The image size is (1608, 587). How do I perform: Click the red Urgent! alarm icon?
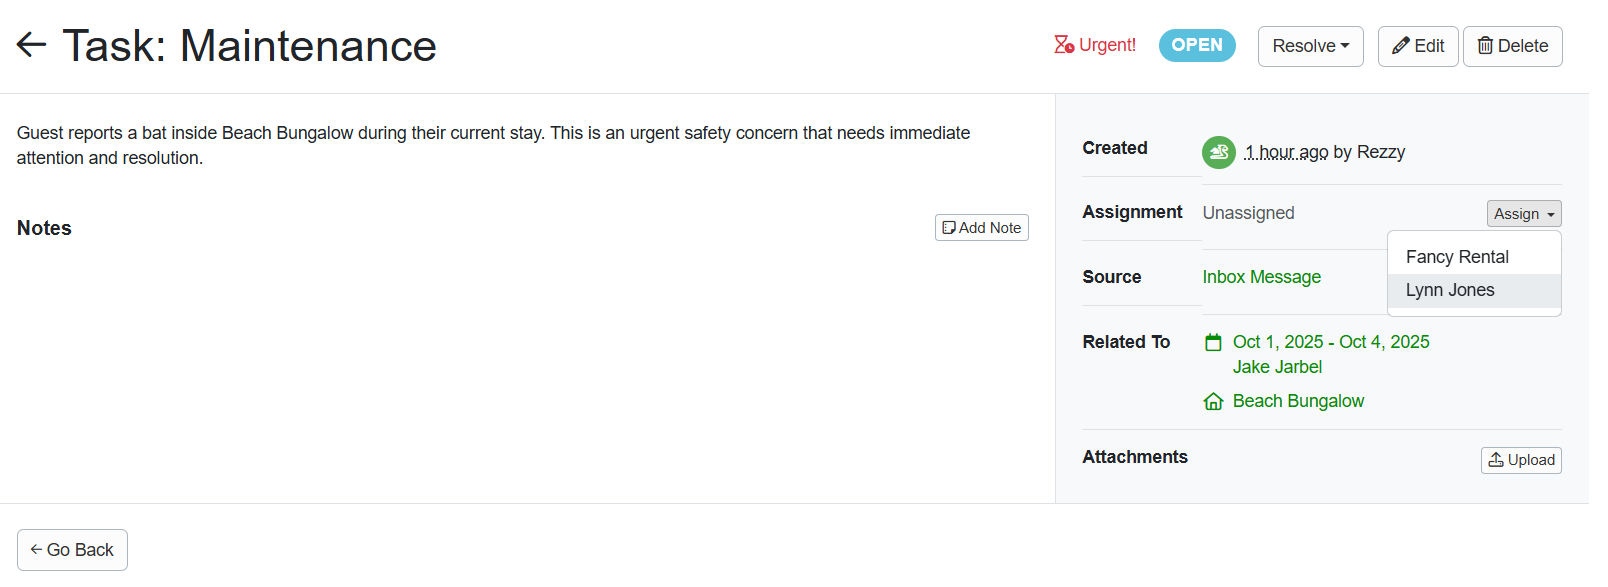[1062, 44]
